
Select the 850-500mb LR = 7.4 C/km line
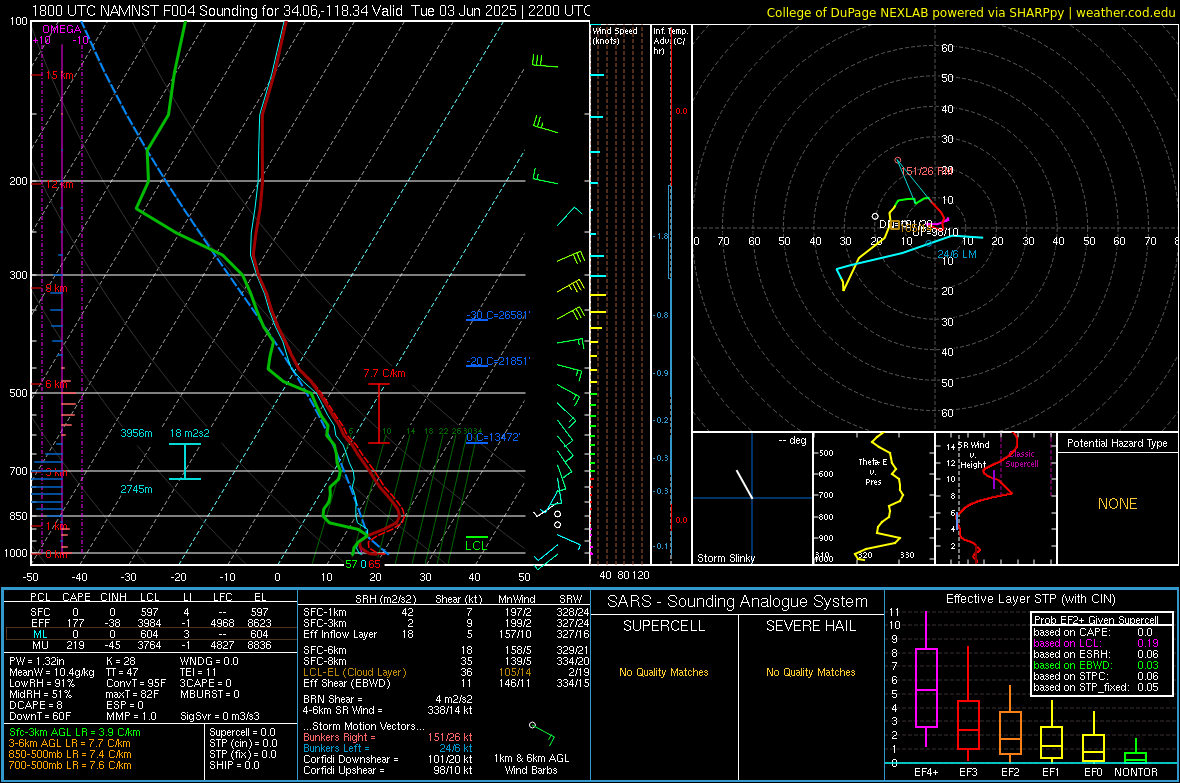(x=70, y=754)
